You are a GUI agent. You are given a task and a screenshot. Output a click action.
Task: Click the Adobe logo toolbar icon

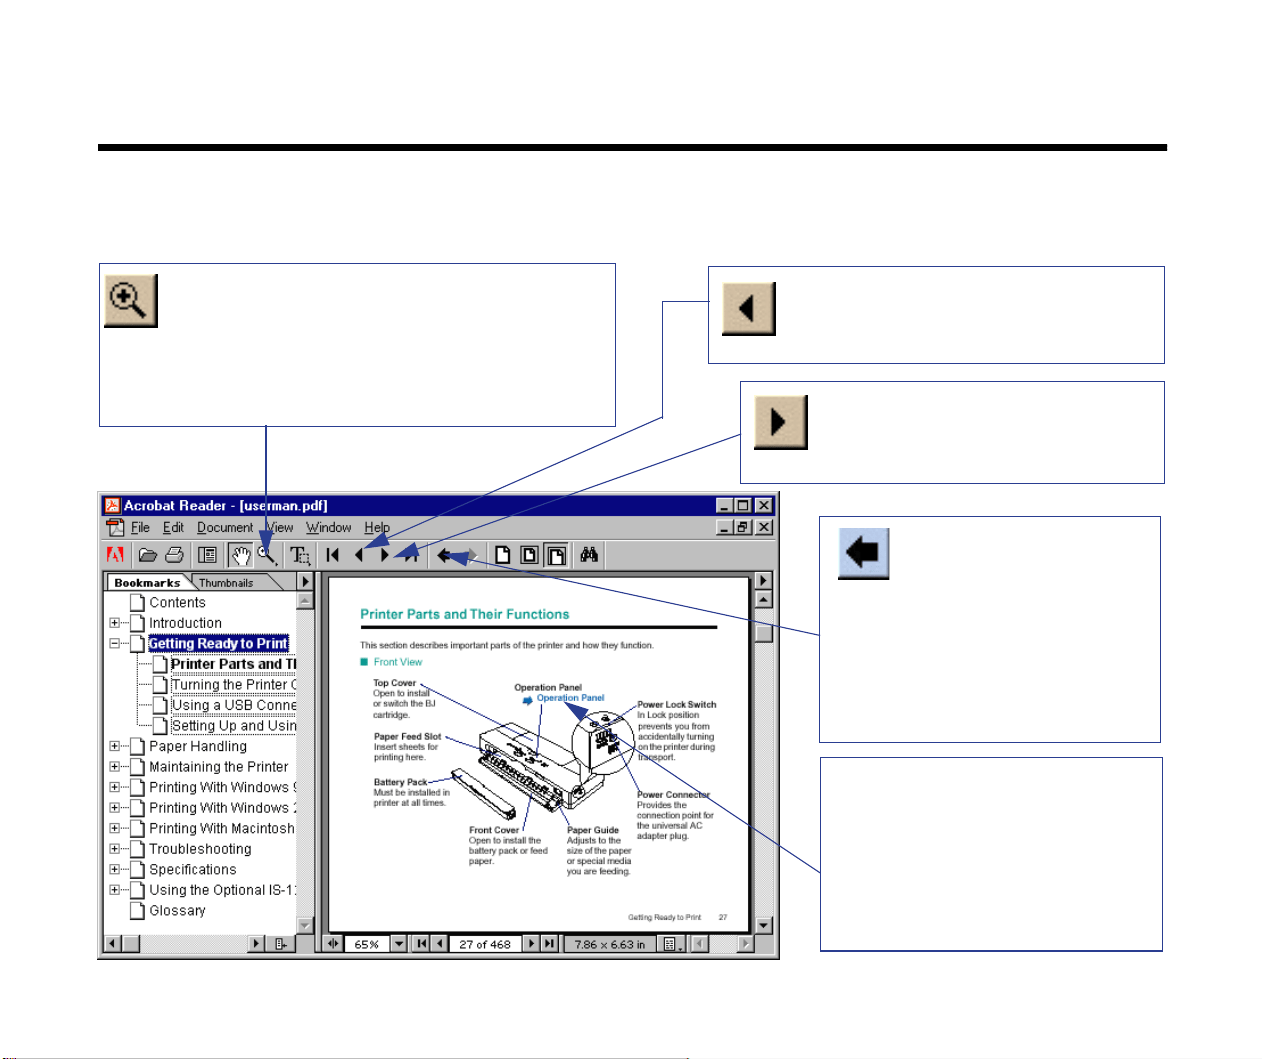tap(116, 555)
